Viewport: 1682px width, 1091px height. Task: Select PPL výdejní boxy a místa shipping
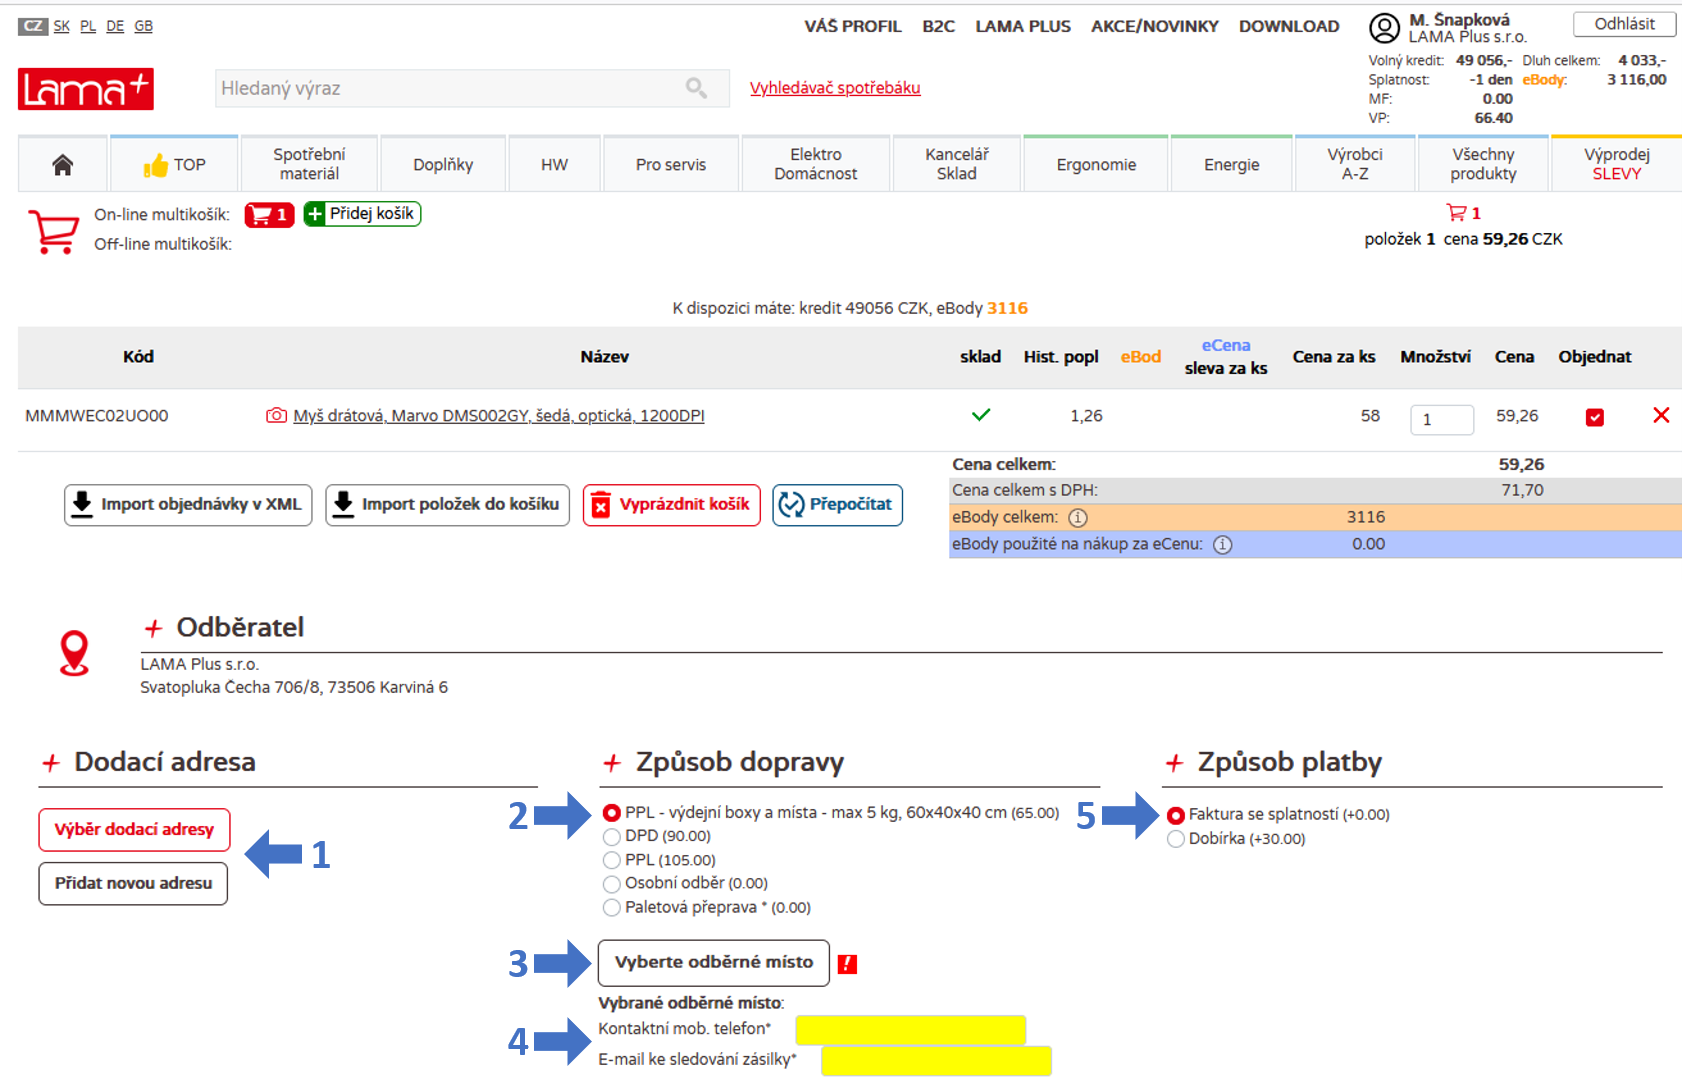pyautogui.click(x=612, y=813)
